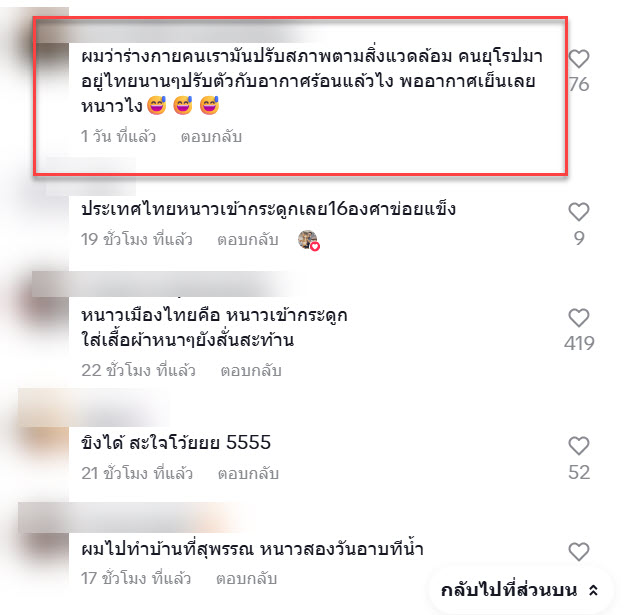Like the สุพรรณ comment from 17 hours ago
The width and height of the screenshot is (632, 615).
579,552
